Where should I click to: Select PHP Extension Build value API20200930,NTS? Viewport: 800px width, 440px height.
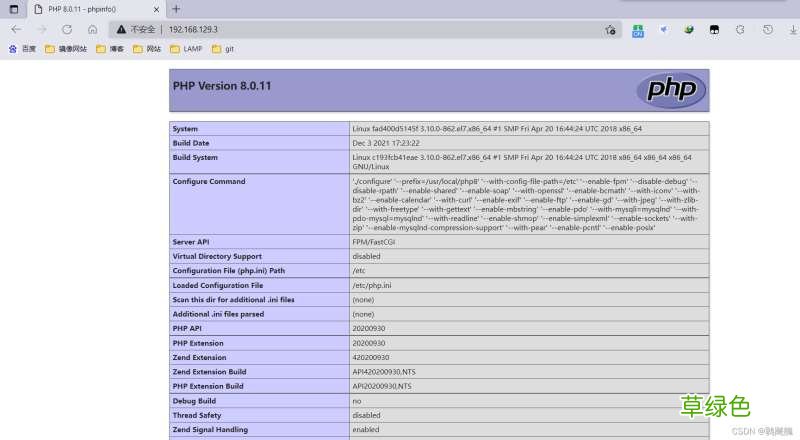click(382, 386)
